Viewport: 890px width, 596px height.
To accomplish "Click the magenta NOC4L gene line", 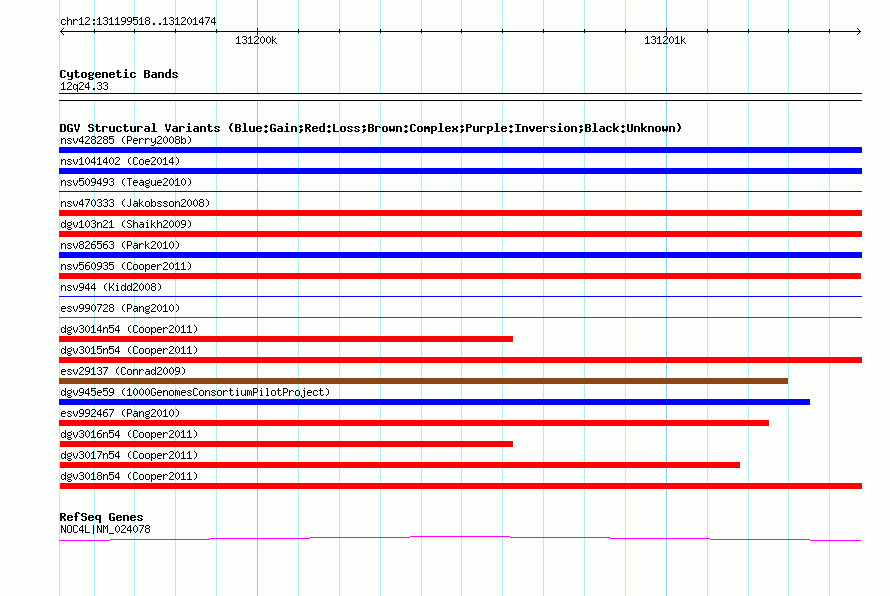I will click(460, 538).
